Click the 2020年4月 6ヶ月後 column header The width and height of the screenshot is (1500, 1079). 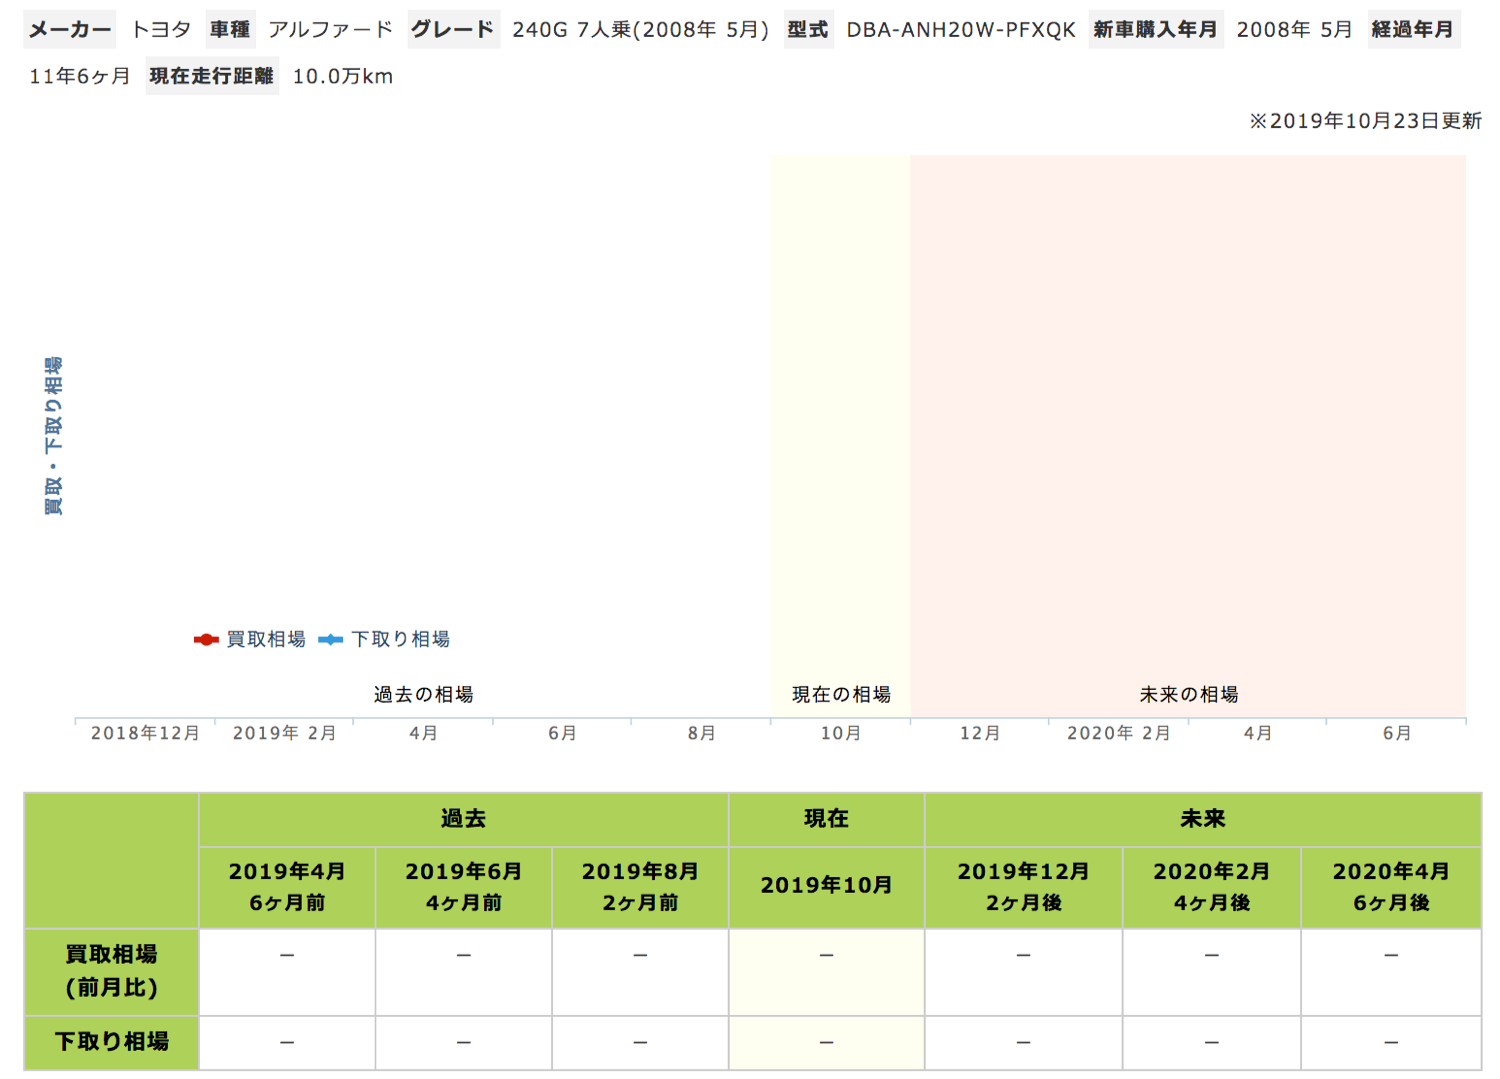pos(1390,887)
